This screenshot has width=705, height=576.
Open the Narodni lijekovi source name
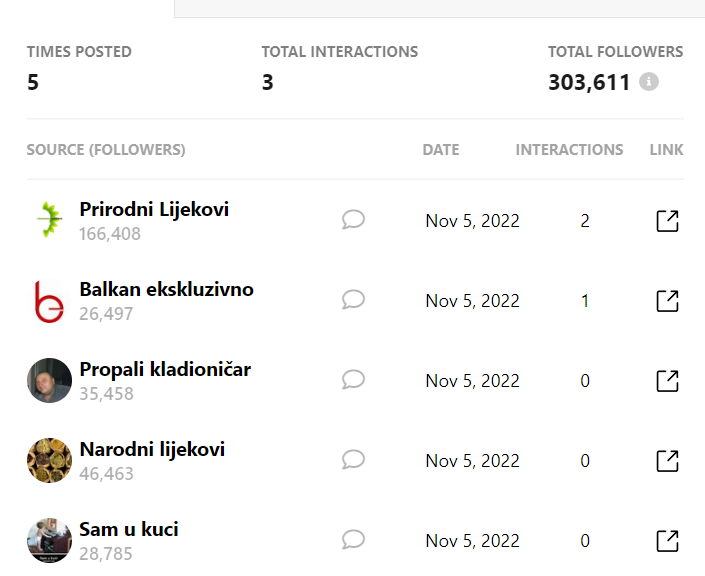point(152,450)
